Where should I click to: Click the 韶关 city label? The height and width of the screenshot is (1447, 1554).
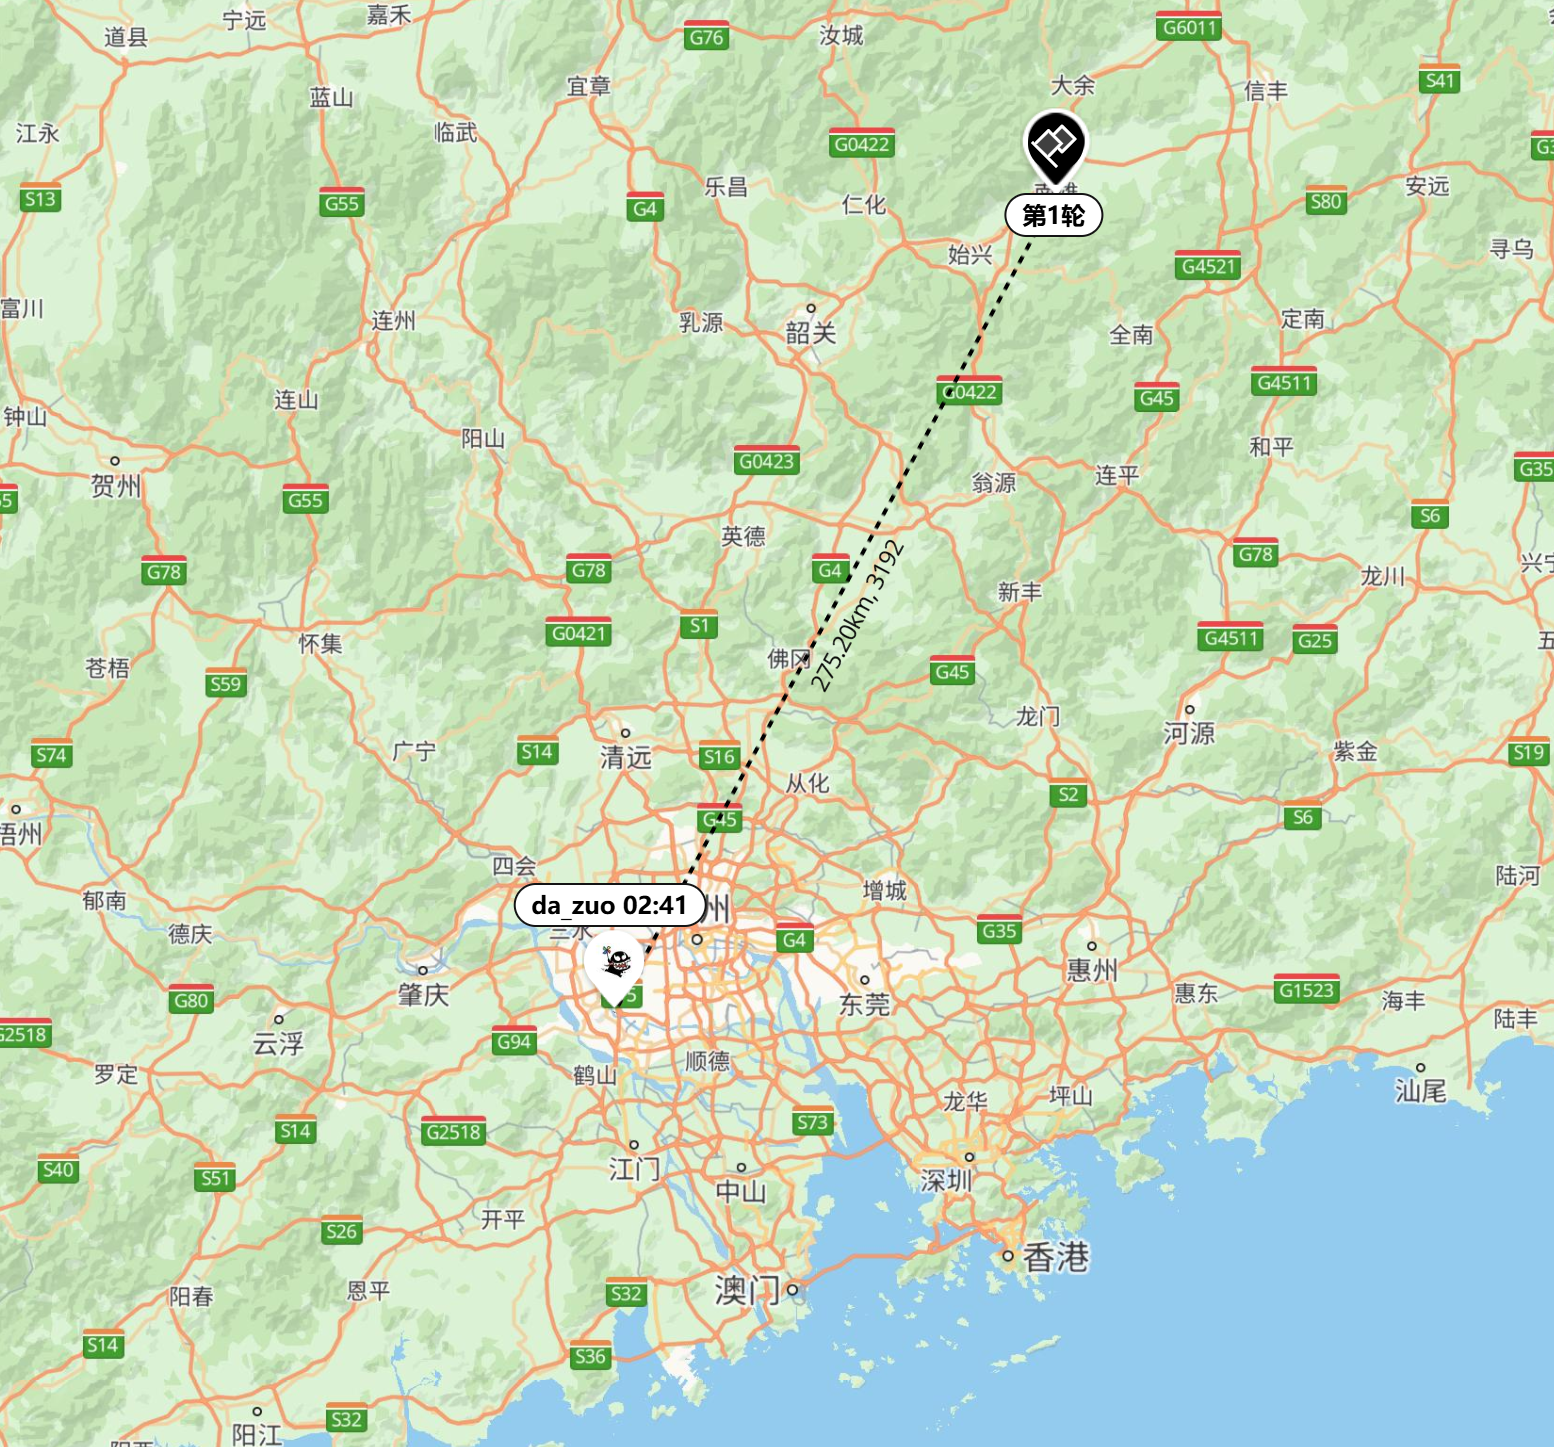[810, 332]
